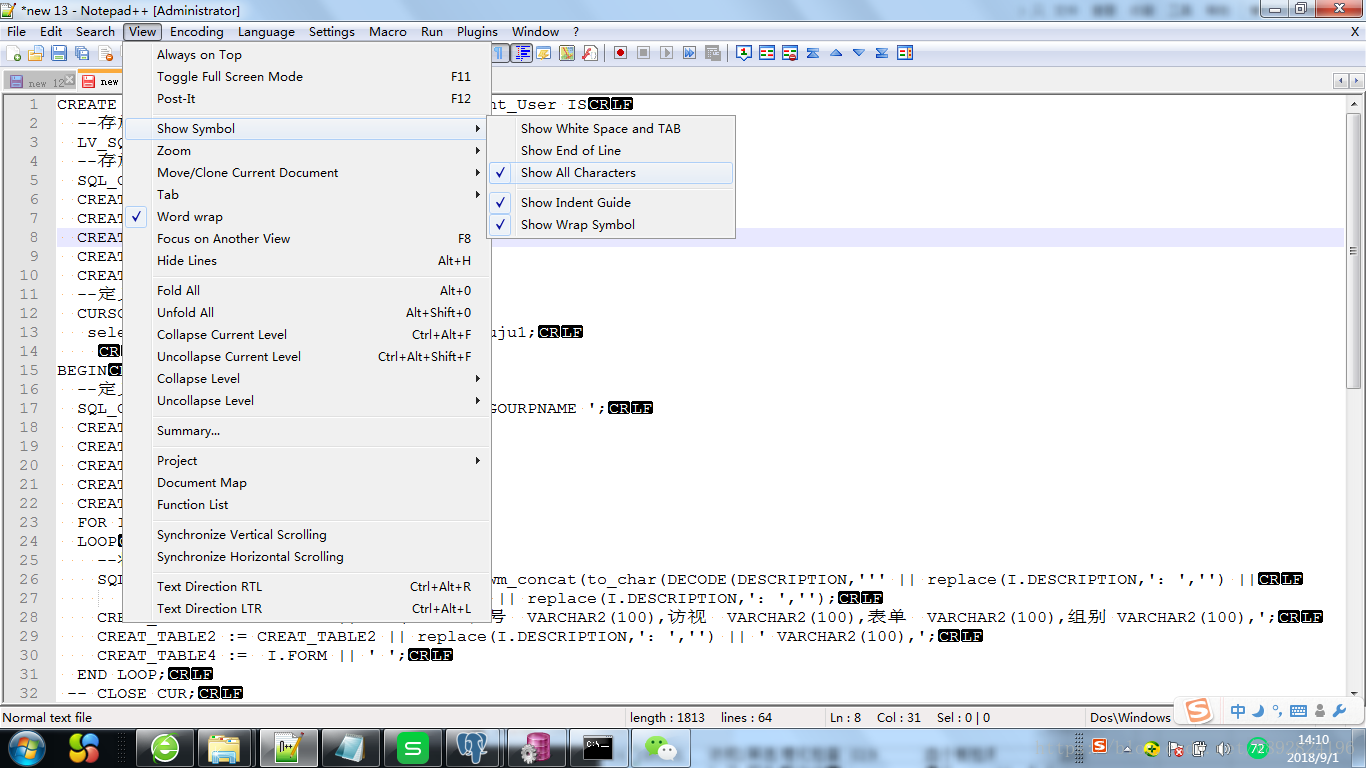Screen dimensions: 1366x768
Task: Click the New file toolbar icon
Action: (15, 53)
